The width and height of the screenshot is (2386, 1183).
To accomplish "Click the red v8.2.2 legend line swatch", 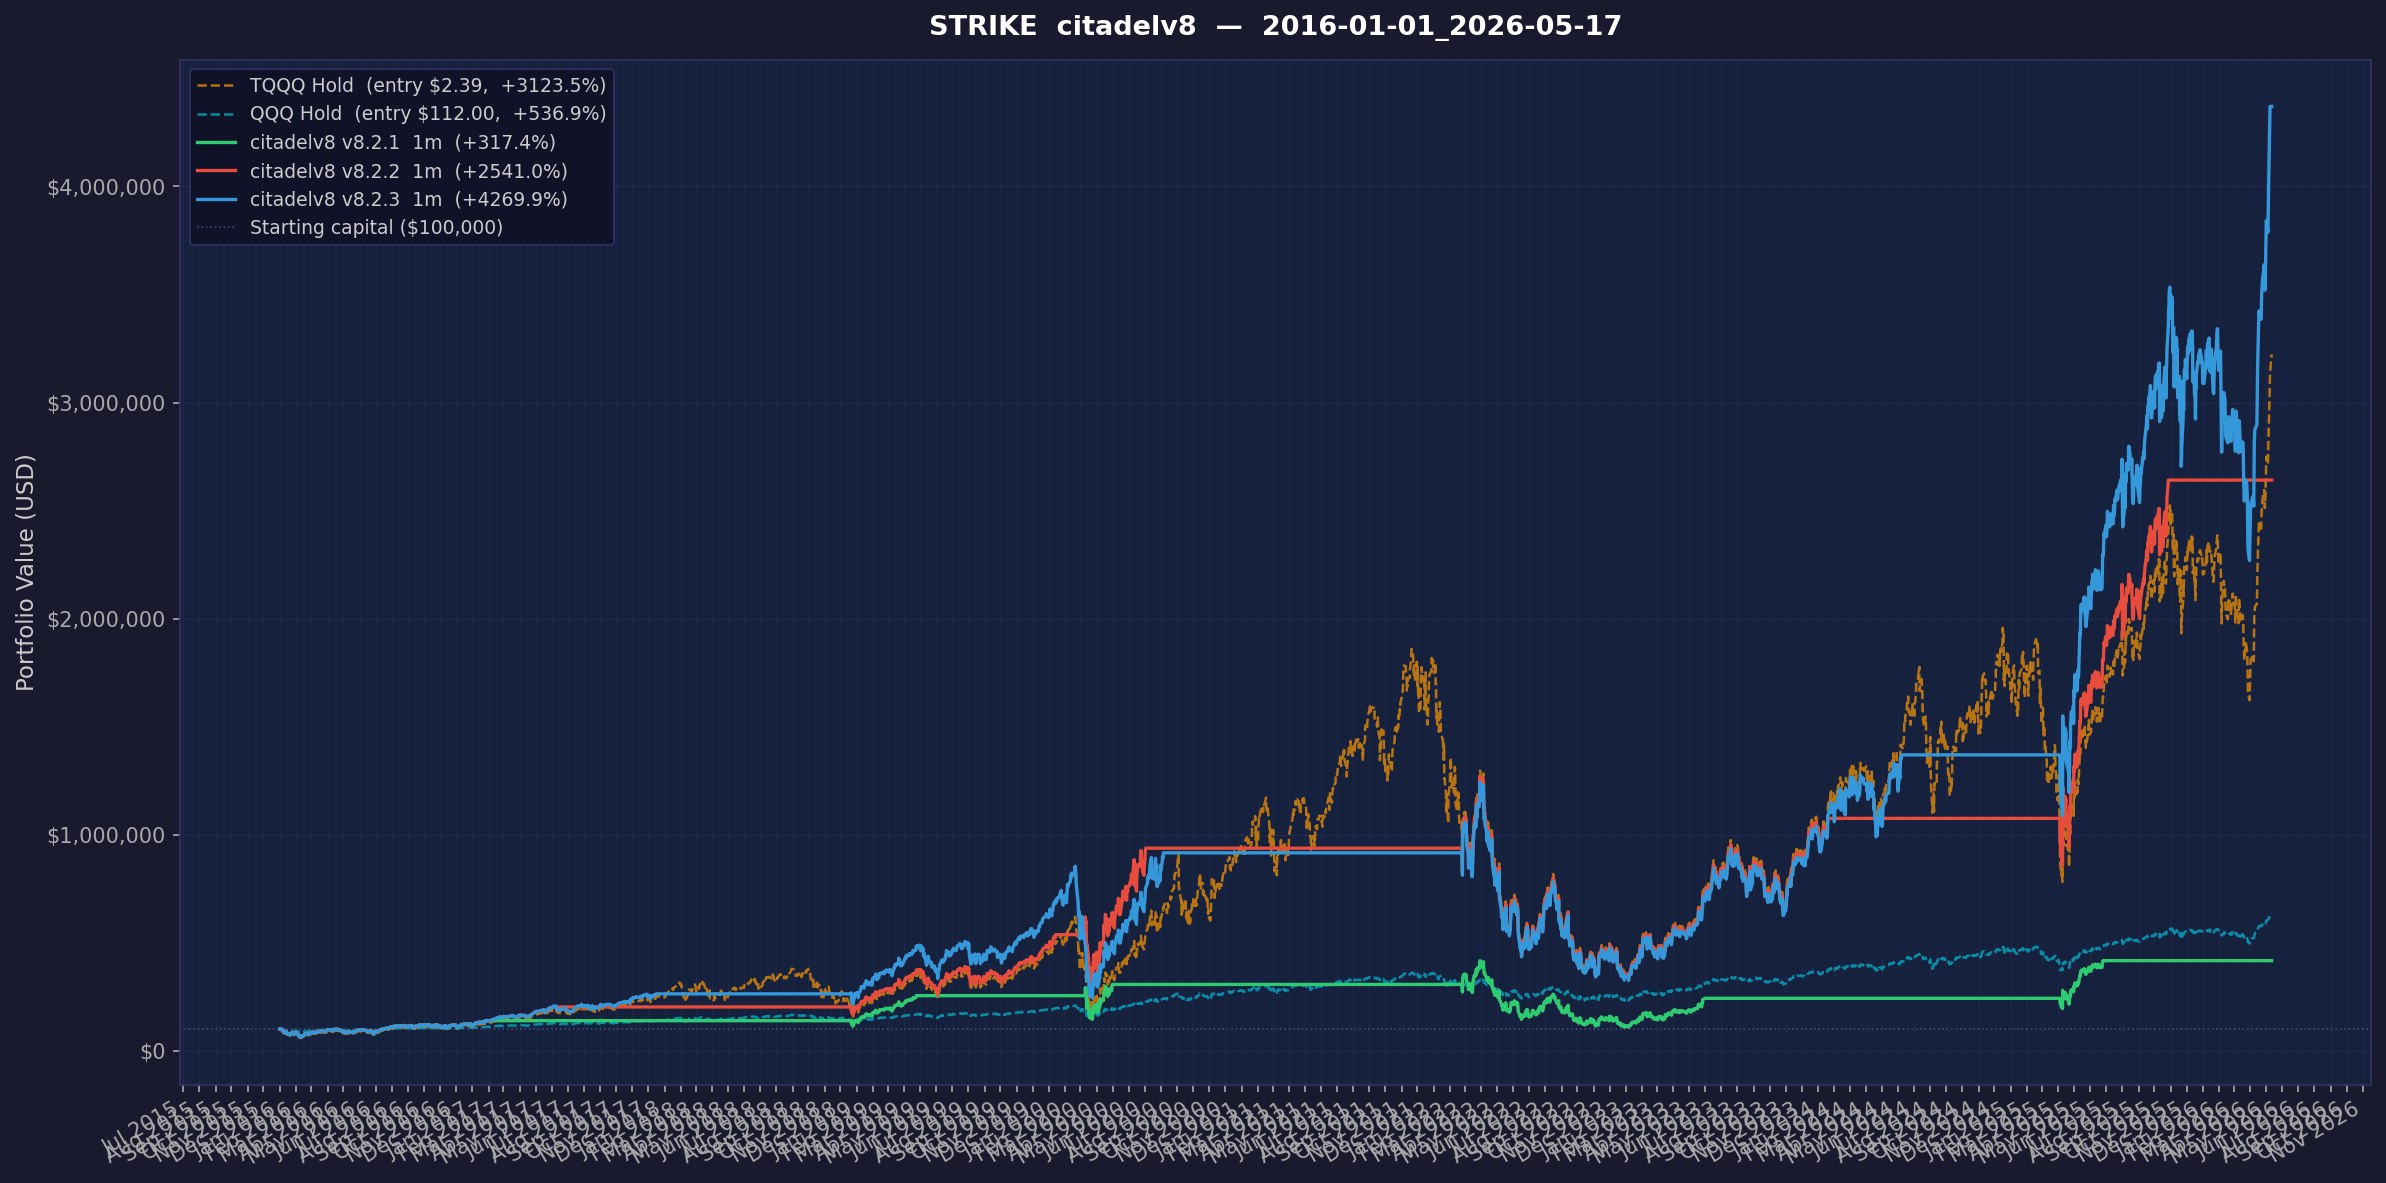I will pos(217,172).
